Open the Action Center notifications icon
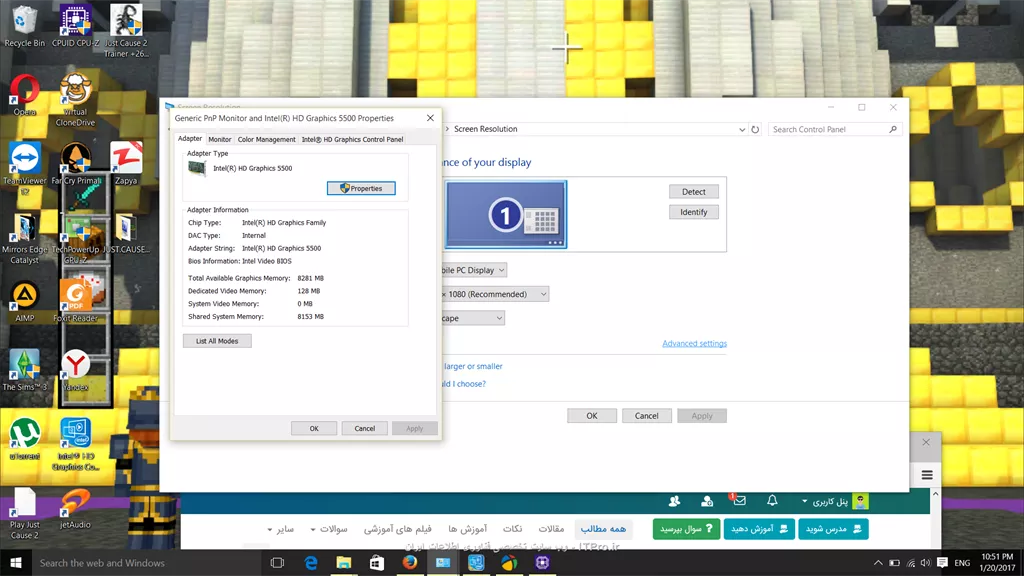Viewport: 1024px width, 576px height. tap(942, 562)
